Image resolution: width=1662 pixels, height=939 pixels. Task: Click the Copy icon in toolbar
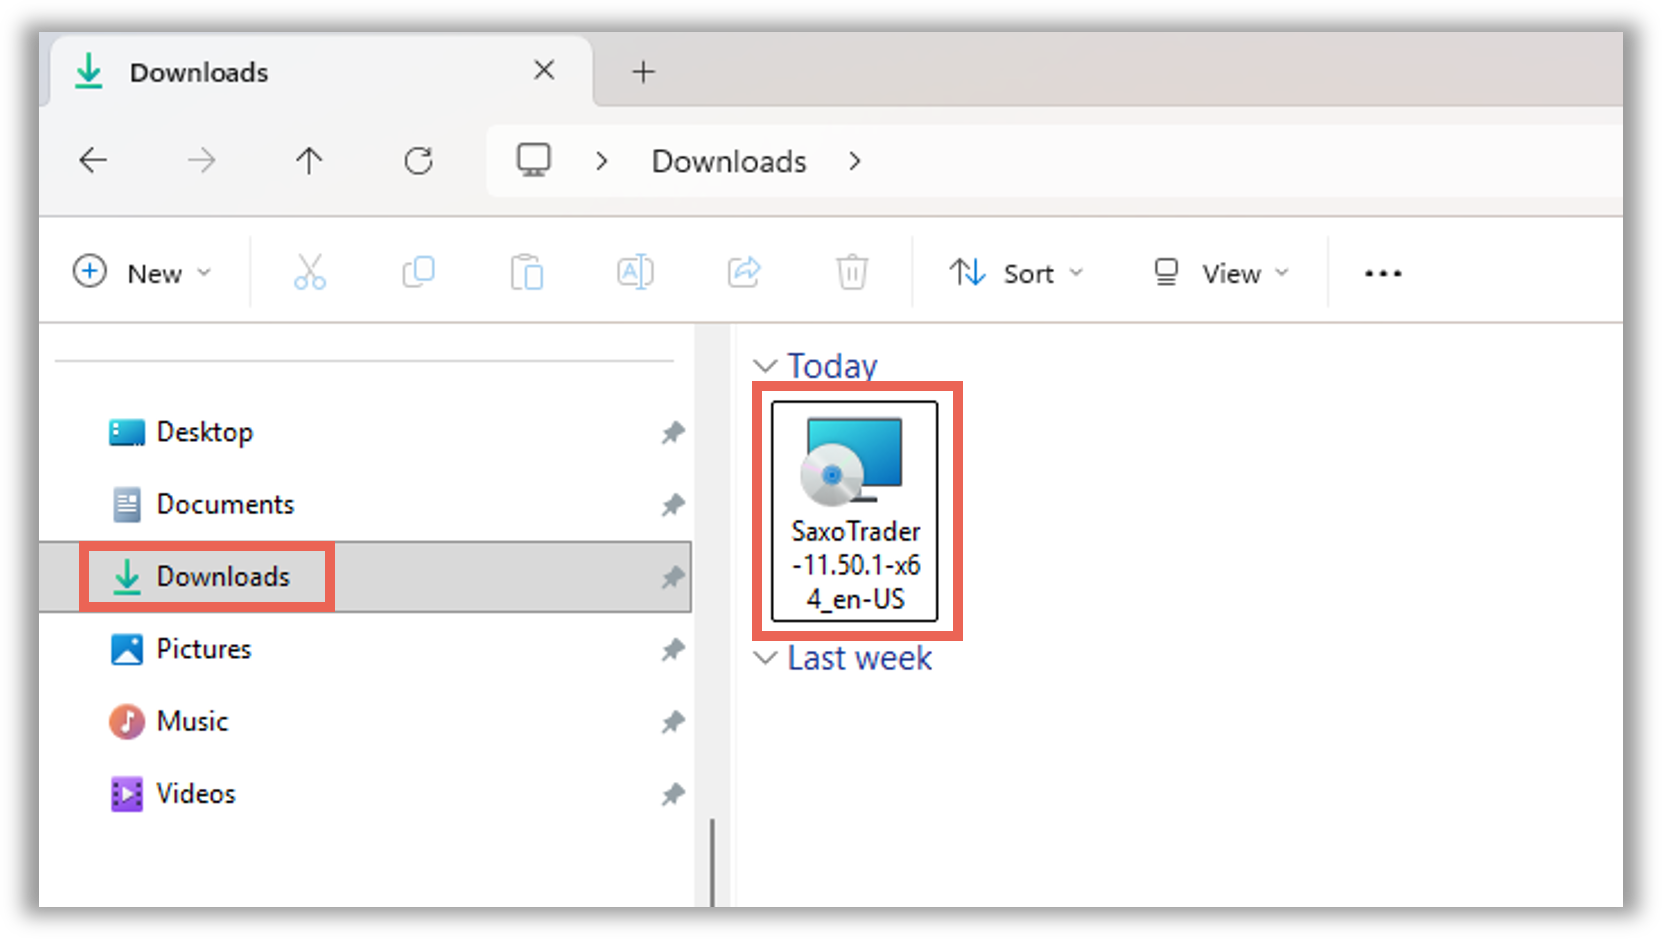[x=418, y=272]
